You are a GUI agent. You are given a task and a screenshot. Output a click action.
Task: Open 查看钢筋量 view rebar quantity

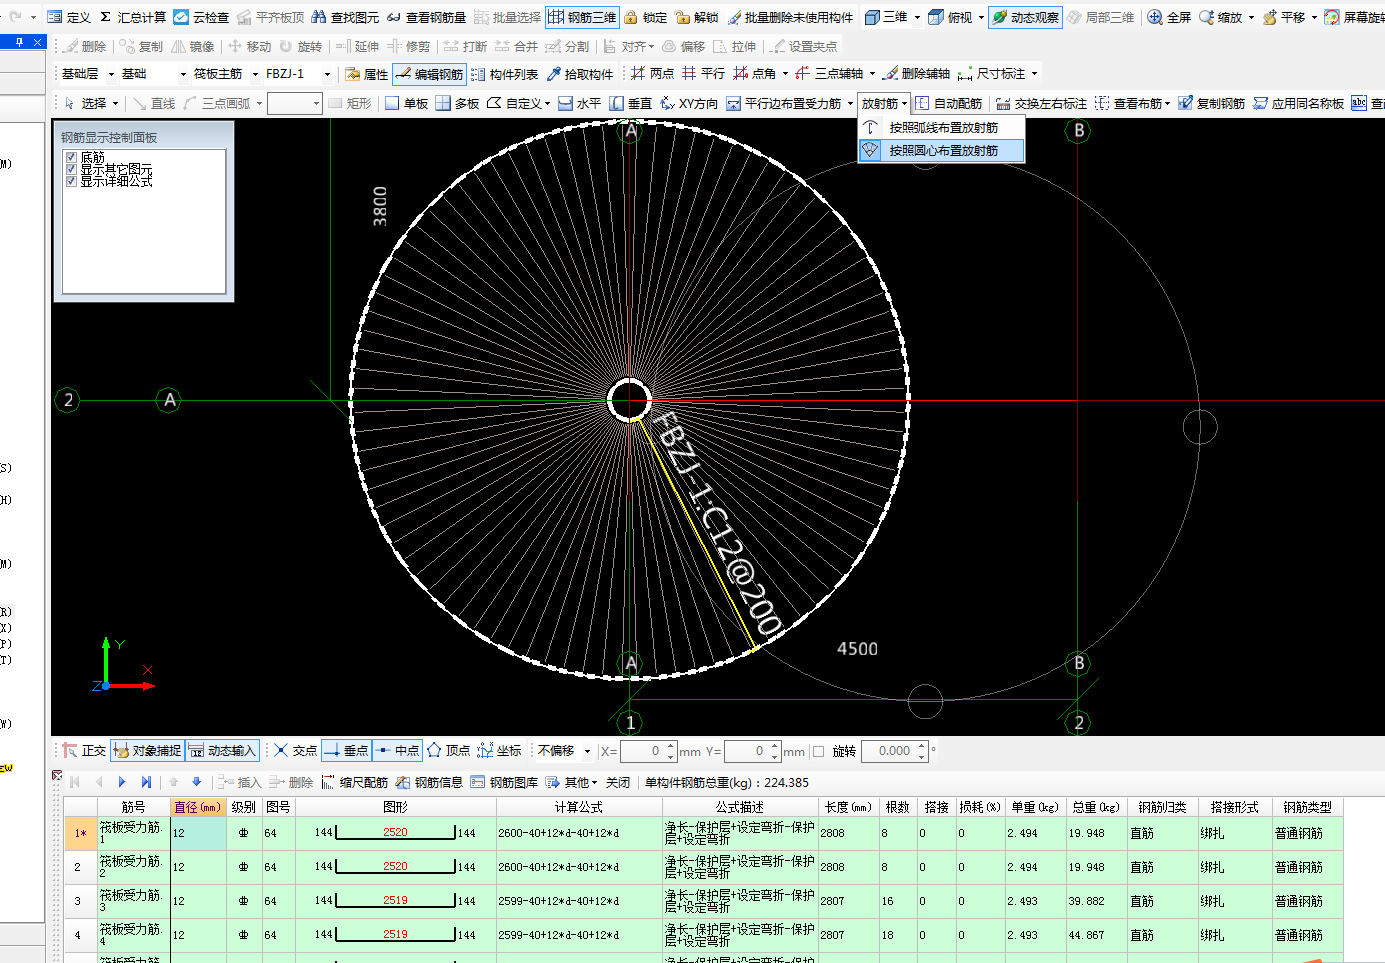point(426,17)
